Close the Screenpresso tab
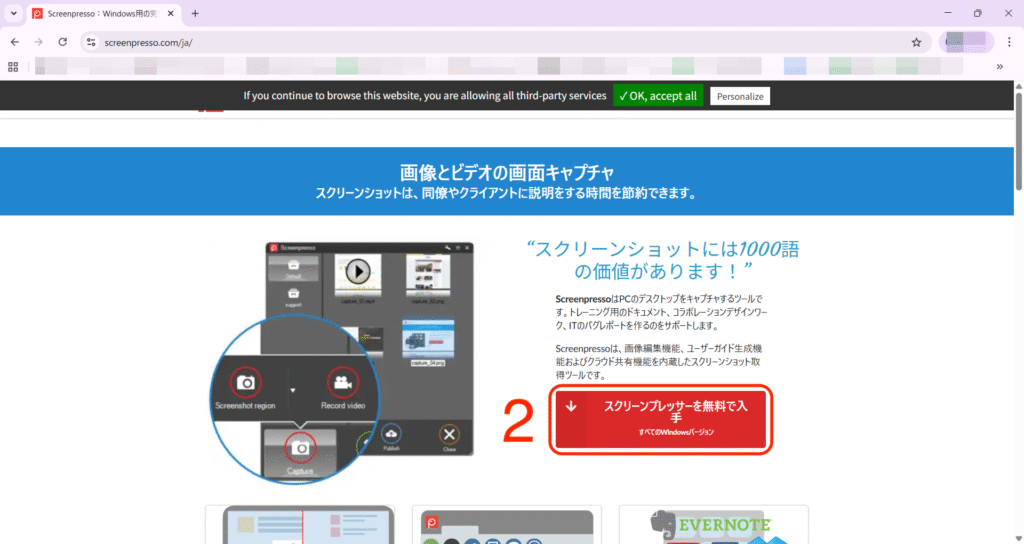The width and height of the screenshot is (1024, 544). pos(171,13)
